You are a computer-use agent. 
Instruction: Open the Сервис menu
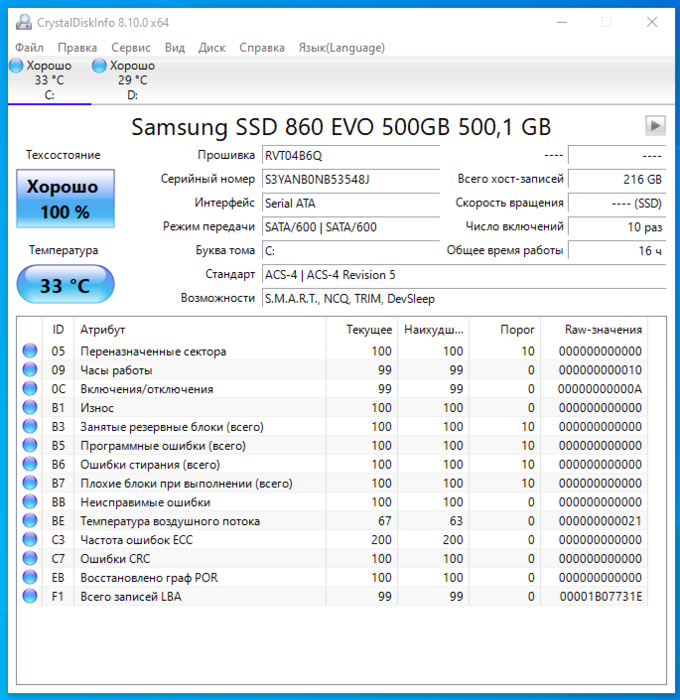[131, 47]
